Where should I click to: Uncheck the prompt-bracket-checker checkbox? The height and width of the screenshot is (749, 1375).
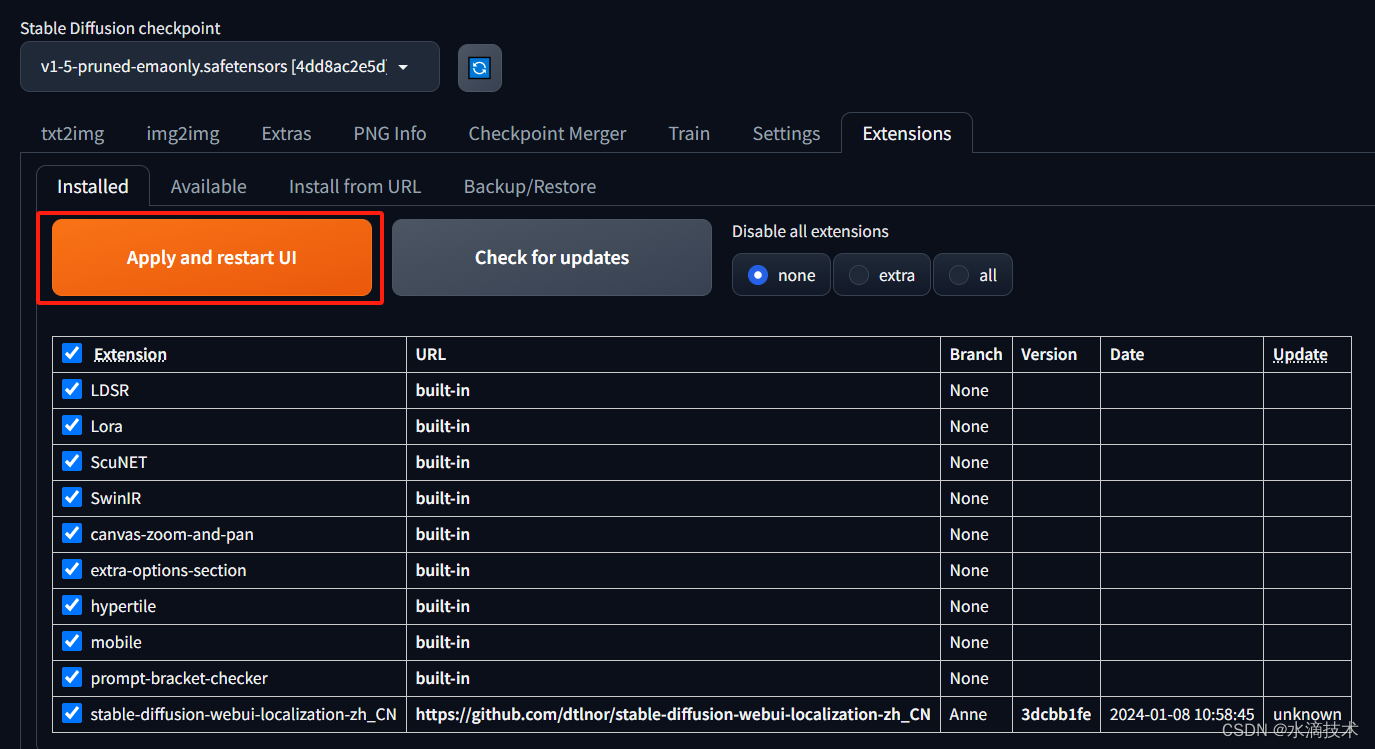(72, 677)
